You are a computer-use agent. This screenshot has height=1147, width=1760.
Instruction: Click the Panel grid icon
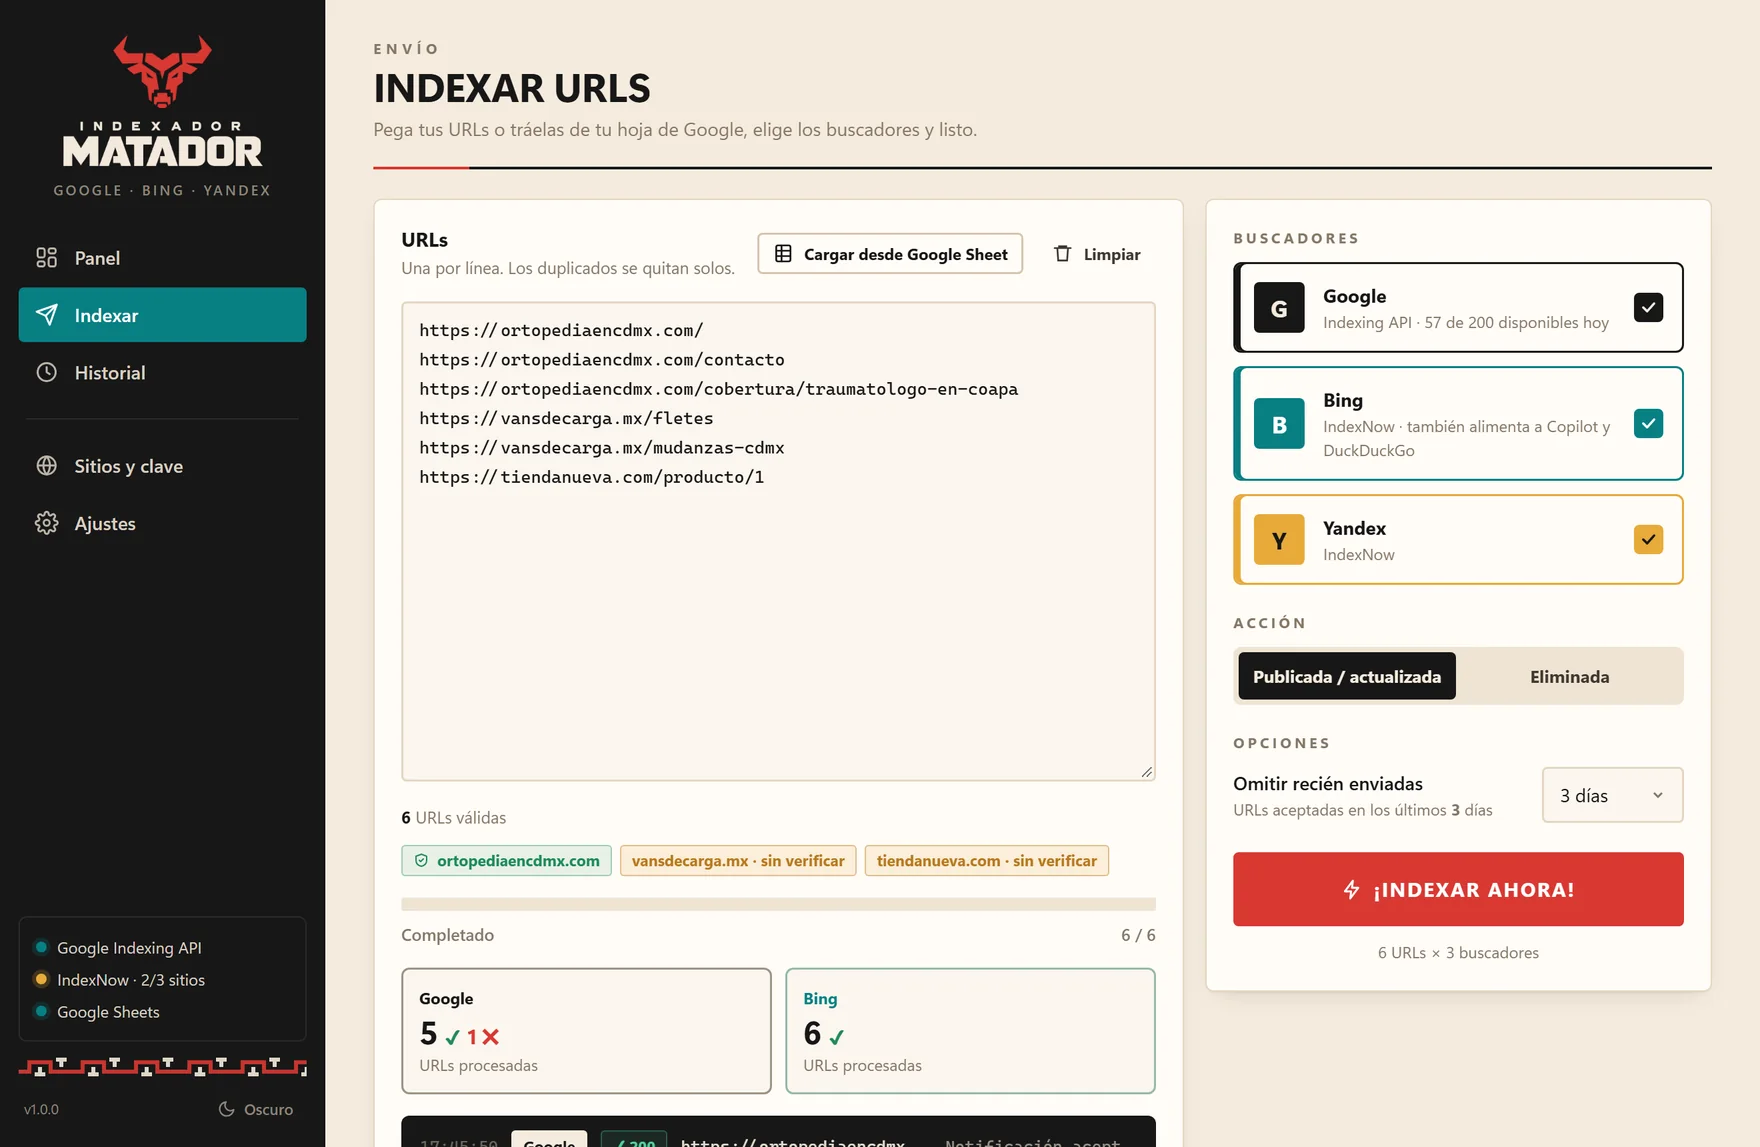click(47, 258)
